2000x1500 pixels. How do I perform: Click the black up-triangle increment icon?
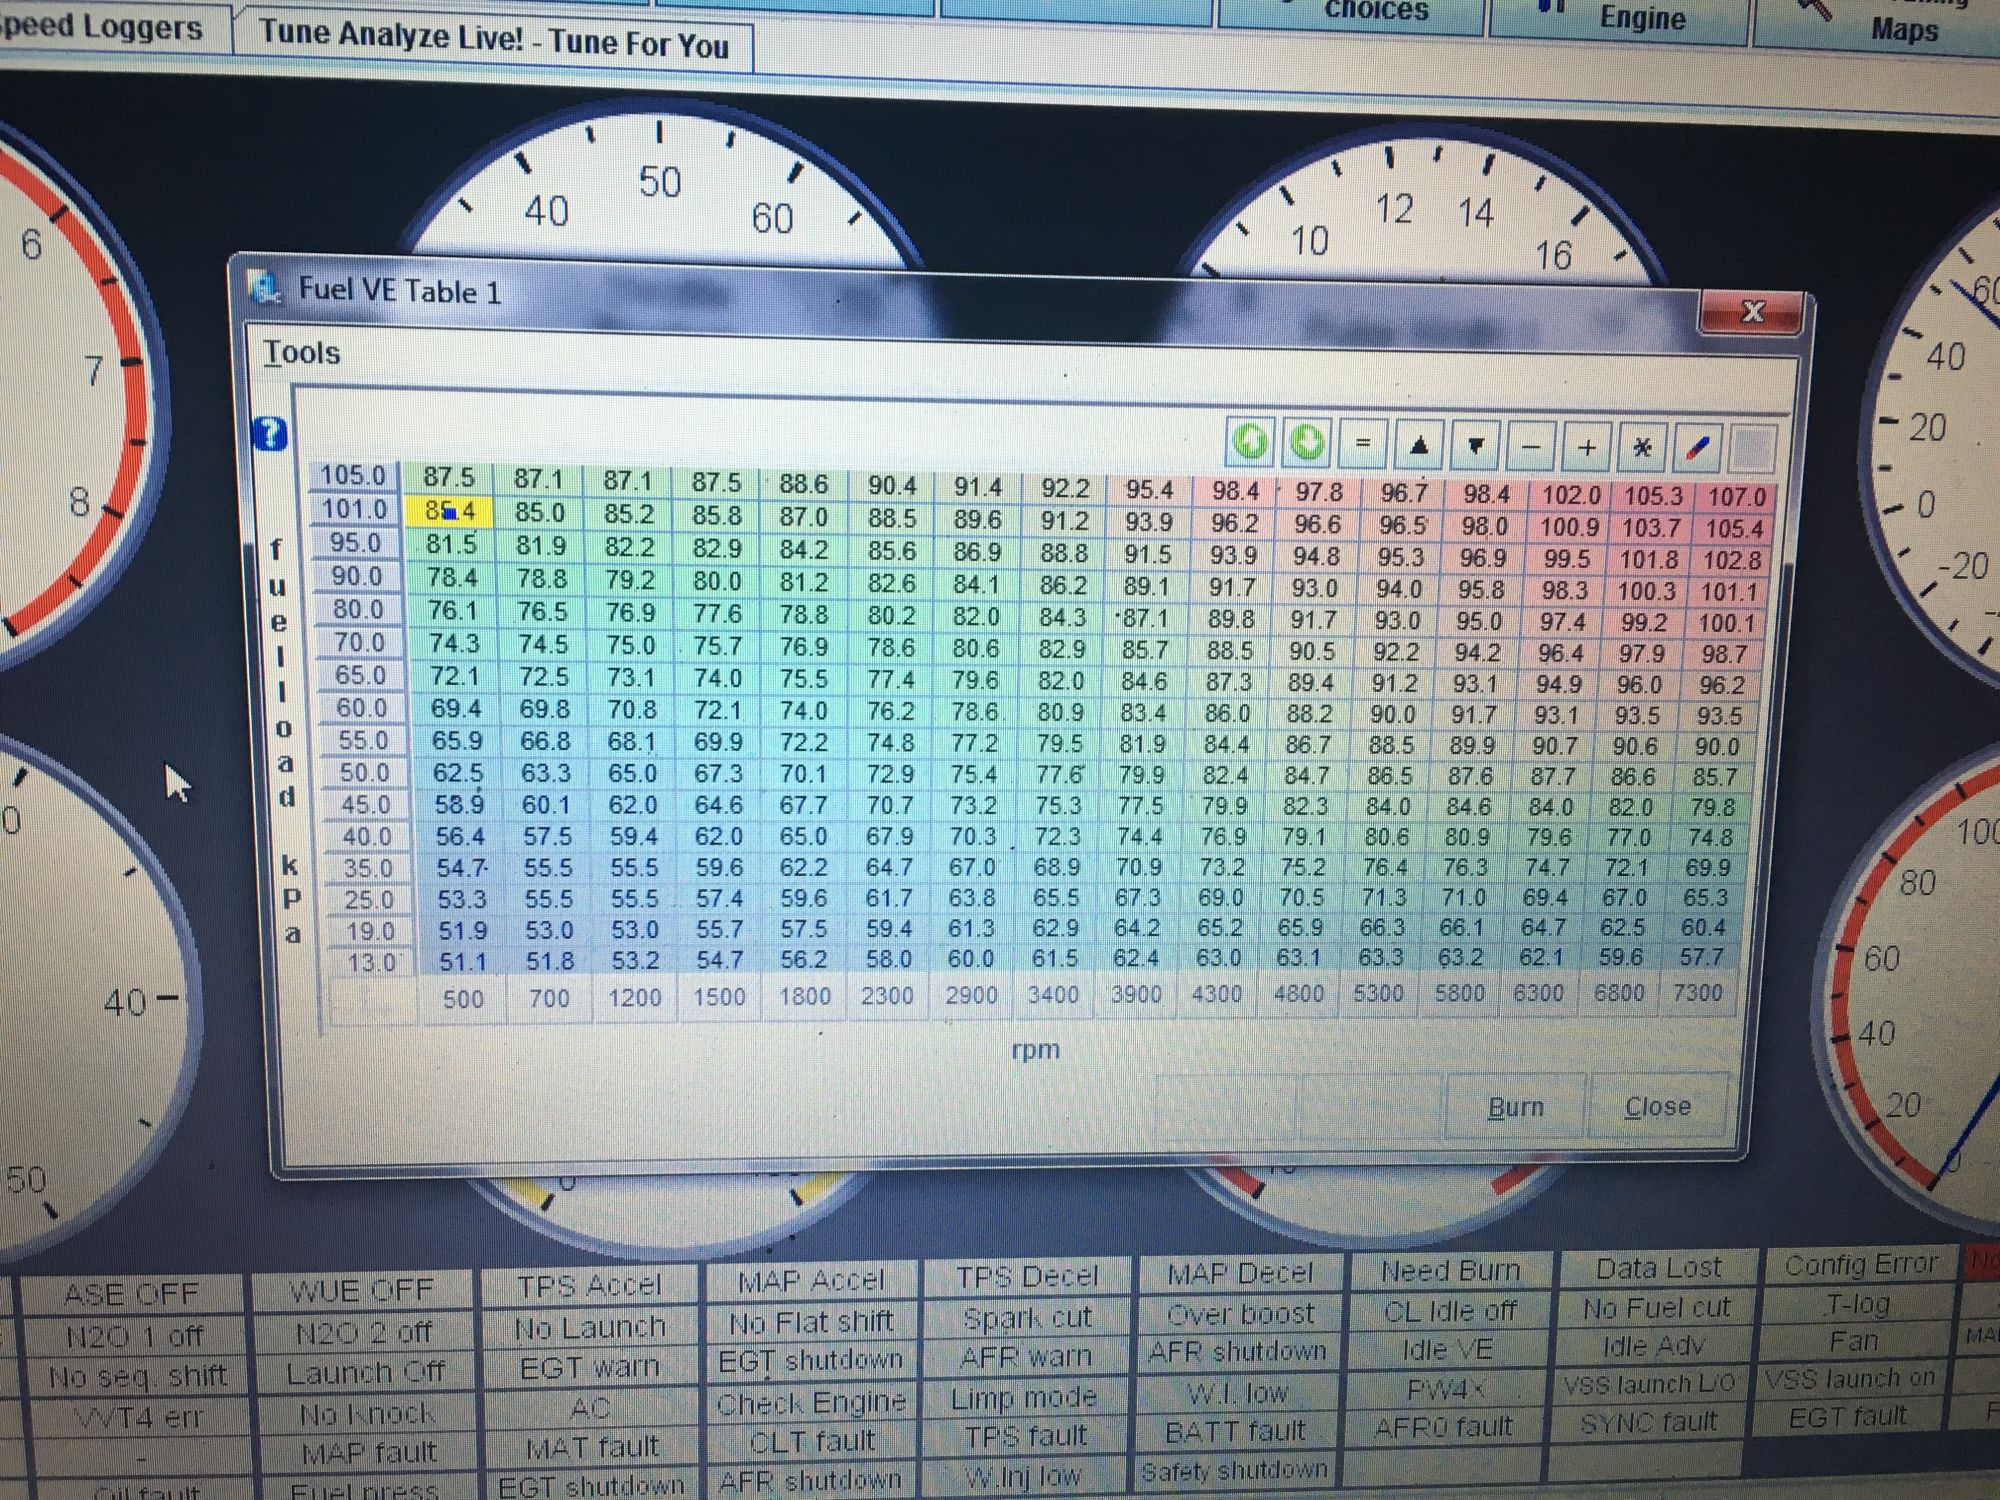pos(1418,445)
